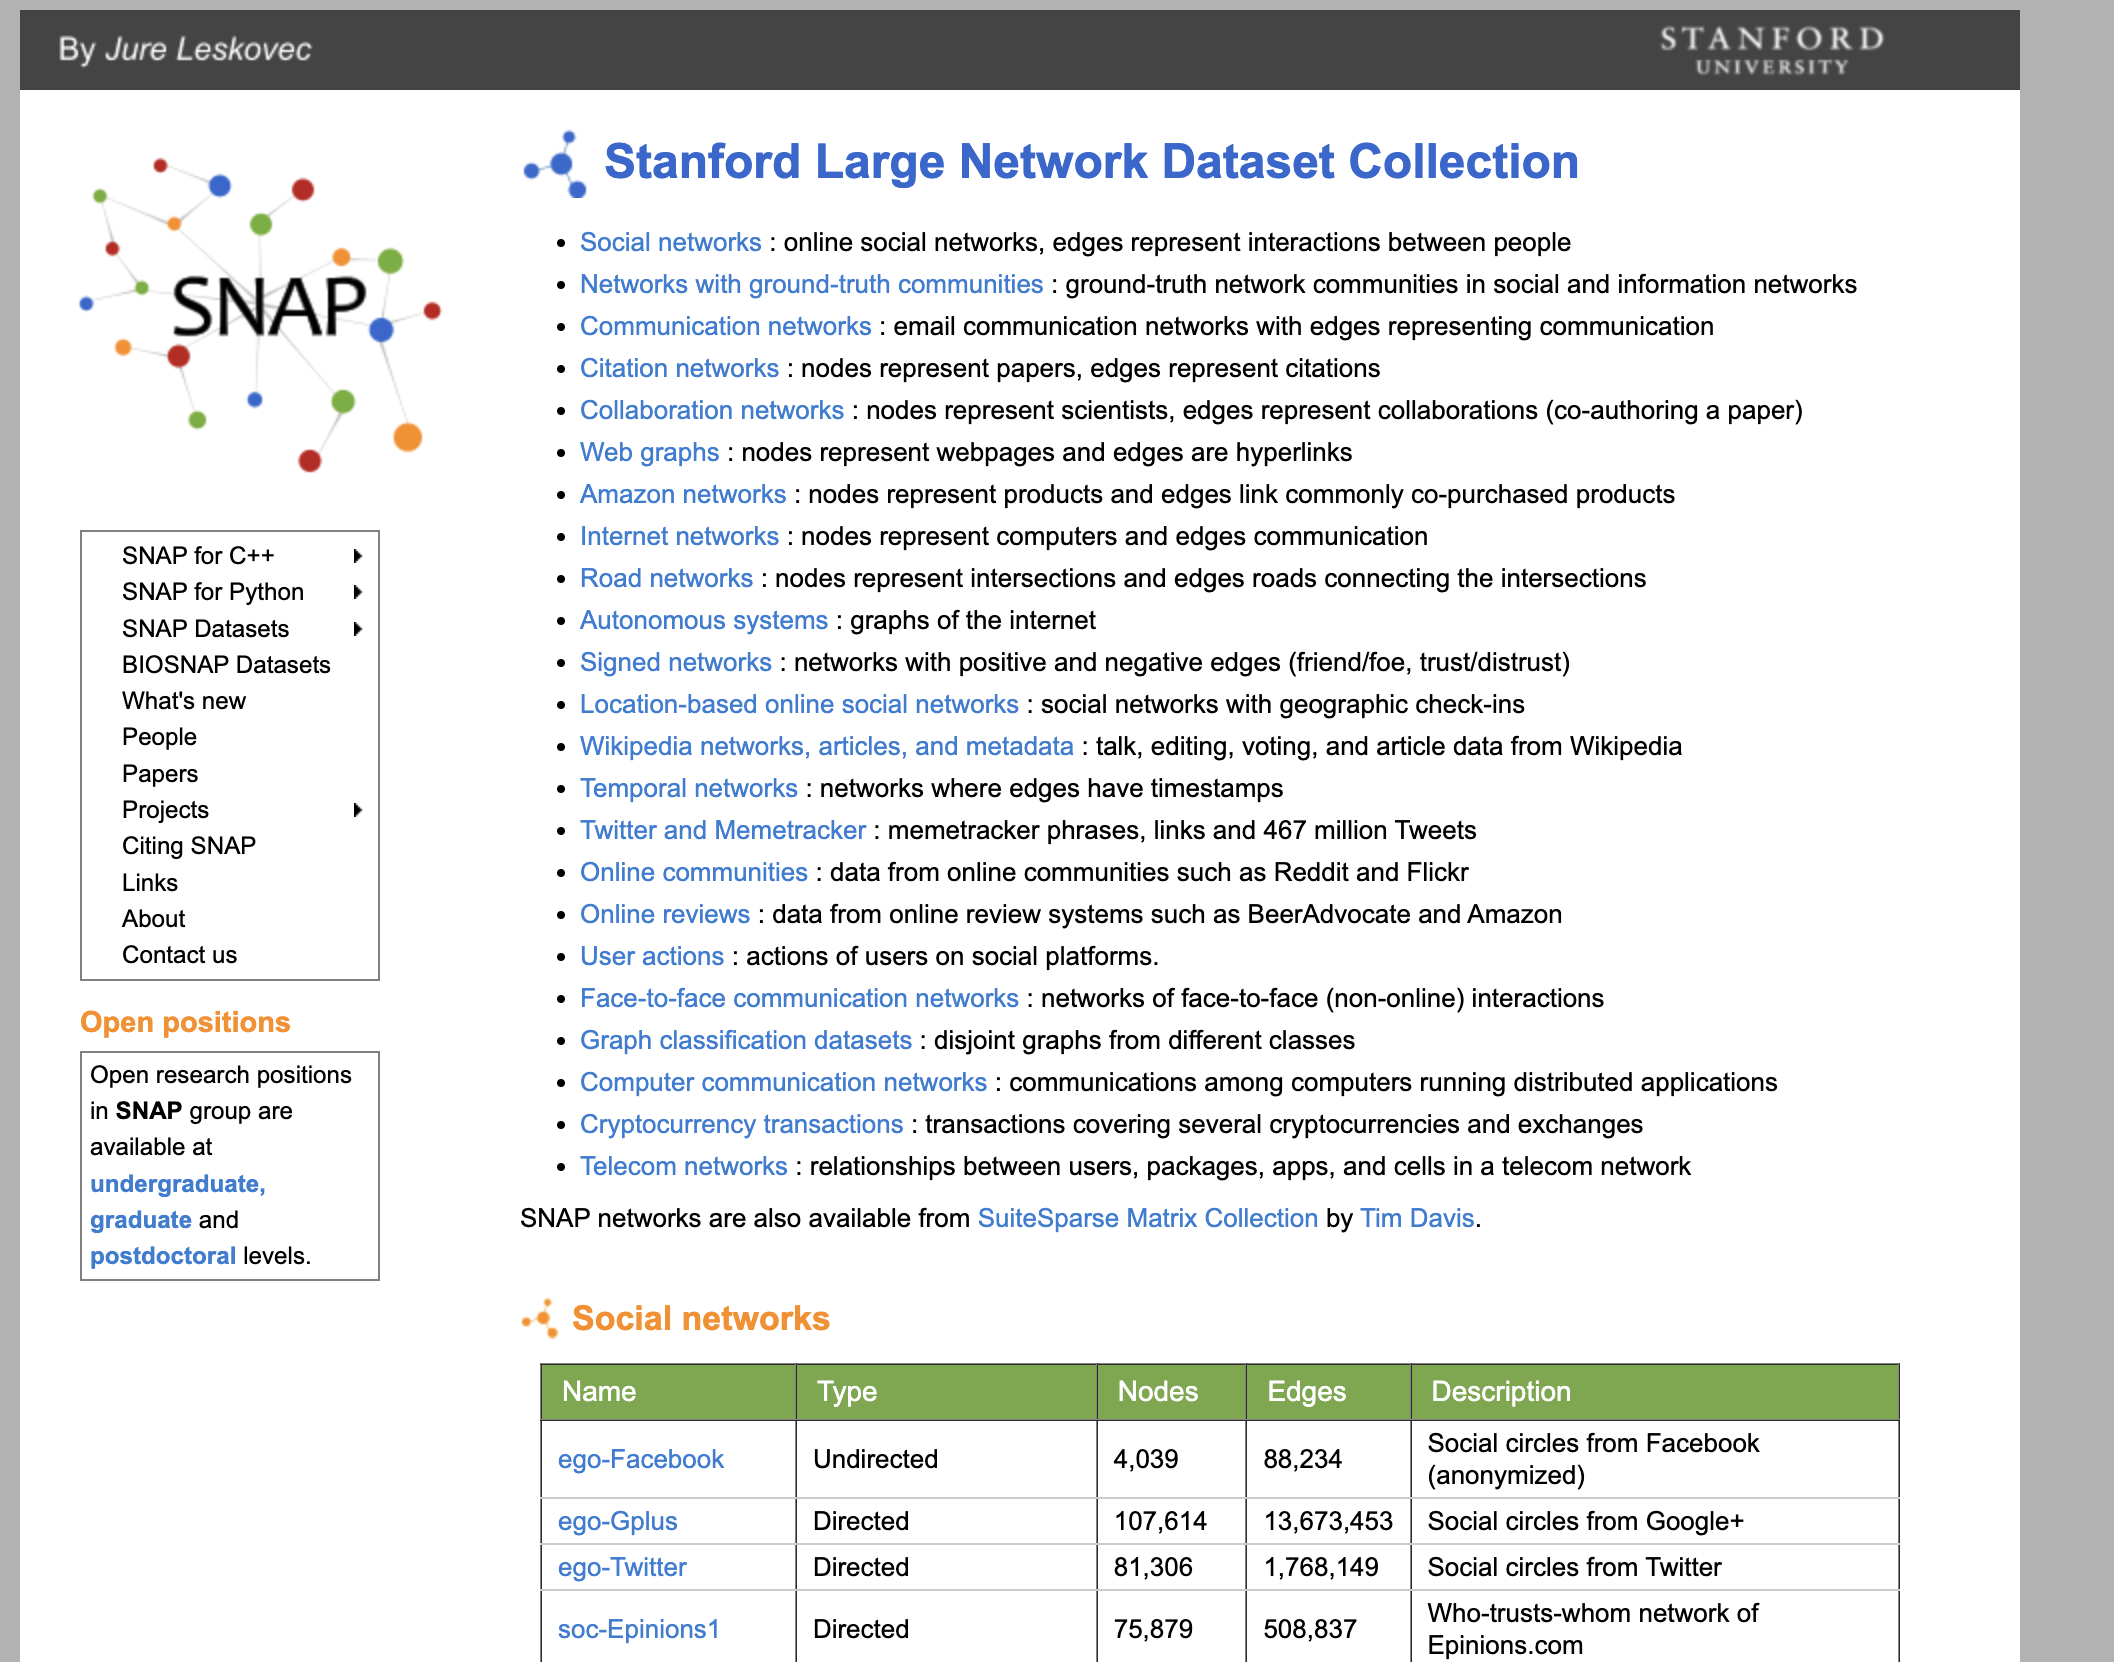Open the Twitter and Memetracker section
The height and width of the screenshot is (1662, 2114).
click(722, 830)
